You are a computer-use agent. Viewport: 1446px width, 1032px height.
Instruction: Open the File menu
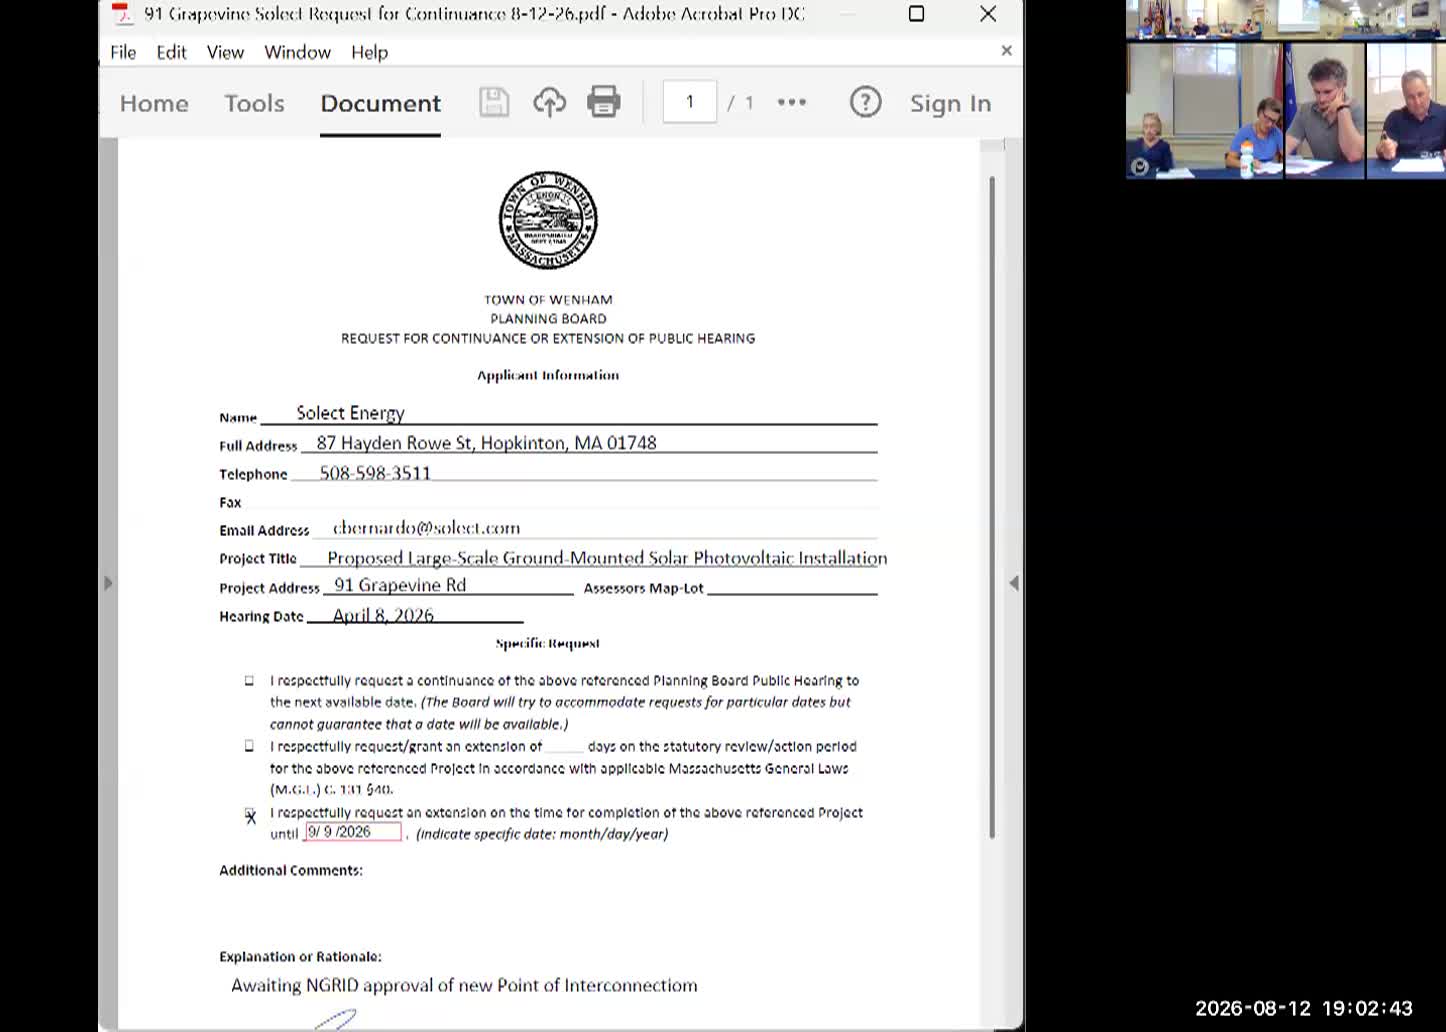click(123, 52)
